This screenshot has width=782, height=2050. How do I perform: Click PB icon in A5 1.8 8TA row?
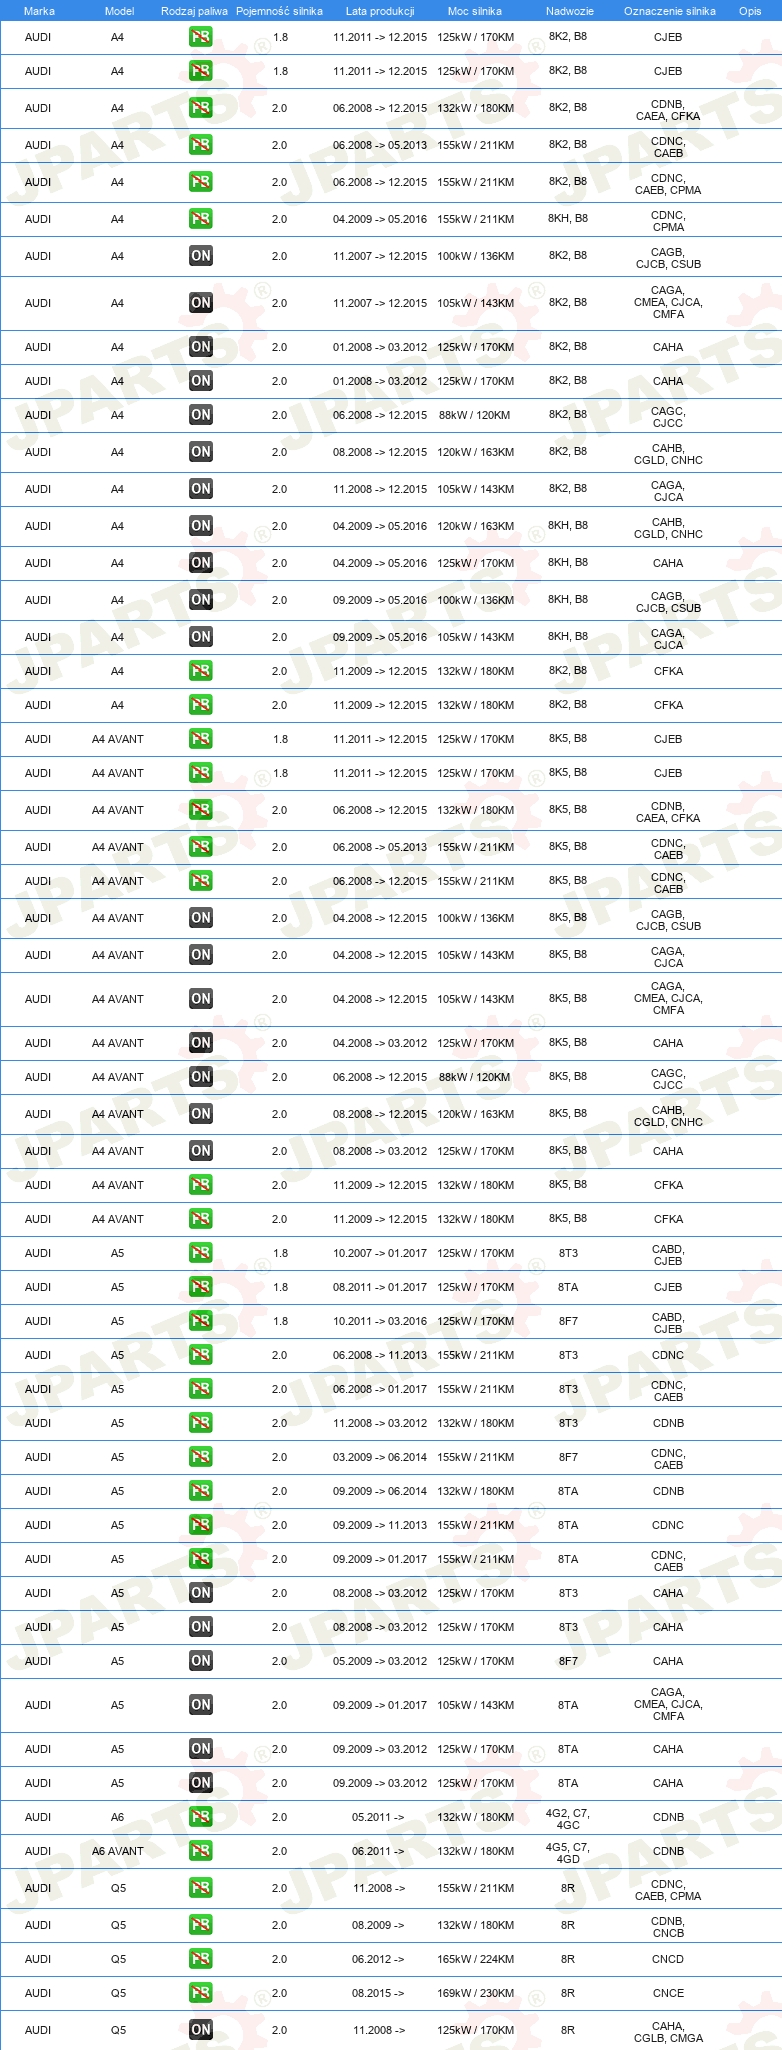pyautogui.click(x=201, y=1287)
